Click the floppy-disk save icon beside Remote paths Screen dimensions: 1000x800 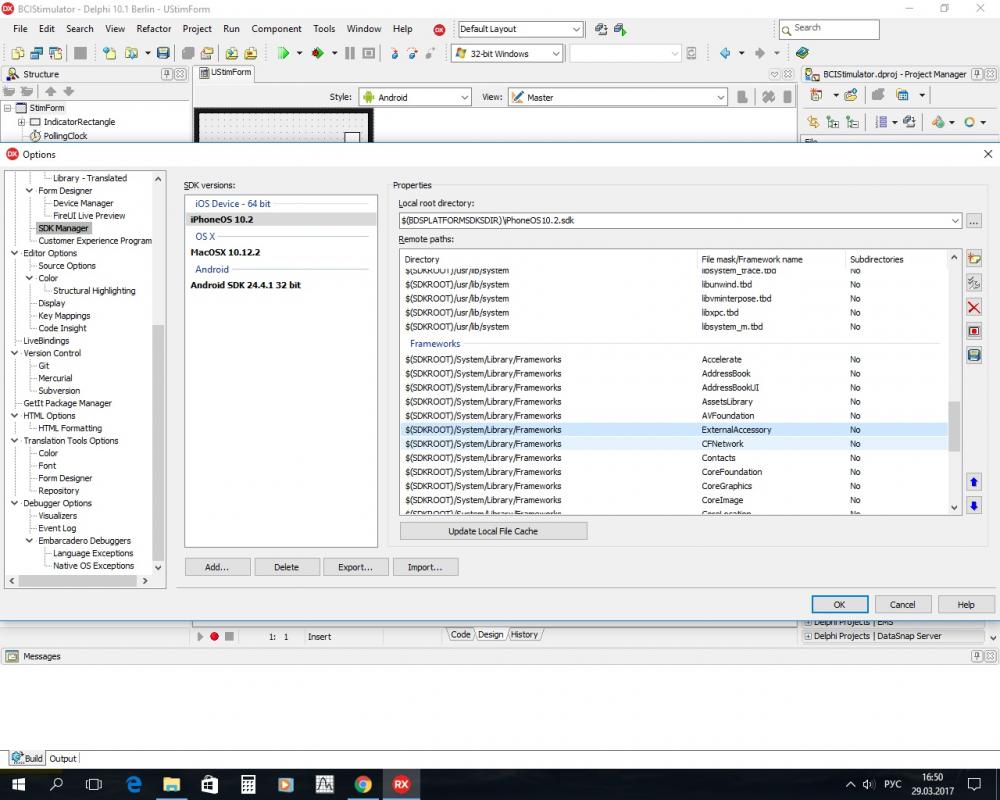(x=973, y=355)
